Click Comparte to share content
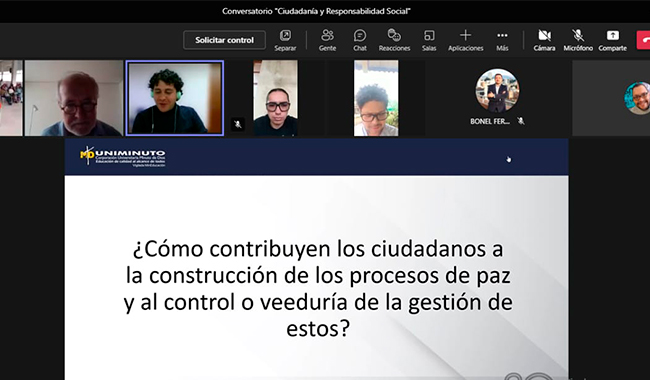 (612, 40)
